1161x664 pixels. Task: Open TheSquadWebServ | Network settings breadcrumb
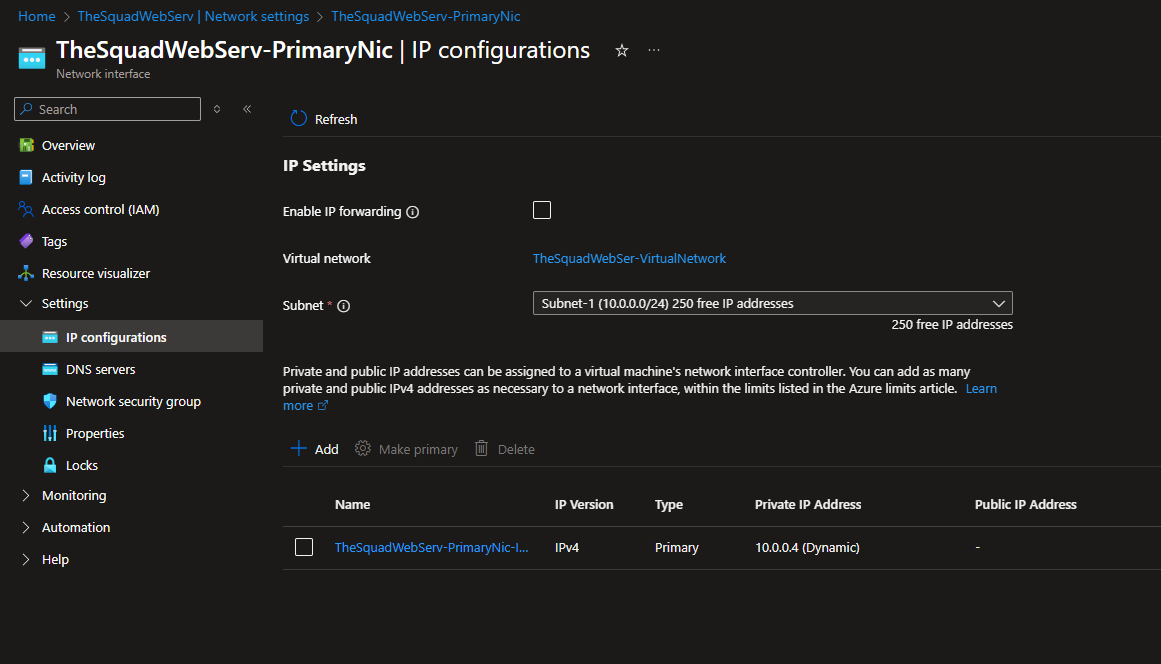193,16
